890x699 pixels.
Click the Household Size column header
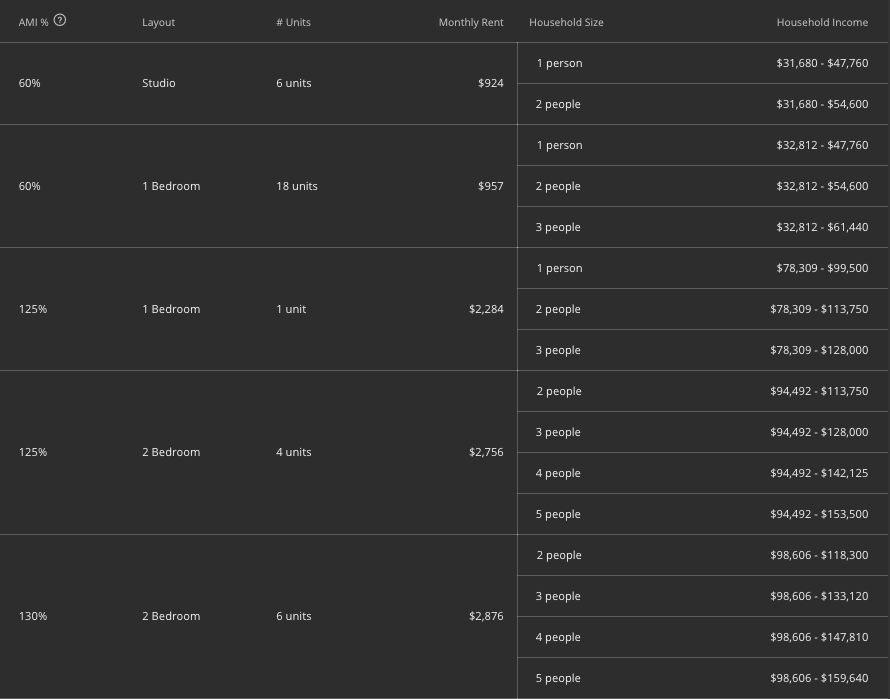(566, 22)
